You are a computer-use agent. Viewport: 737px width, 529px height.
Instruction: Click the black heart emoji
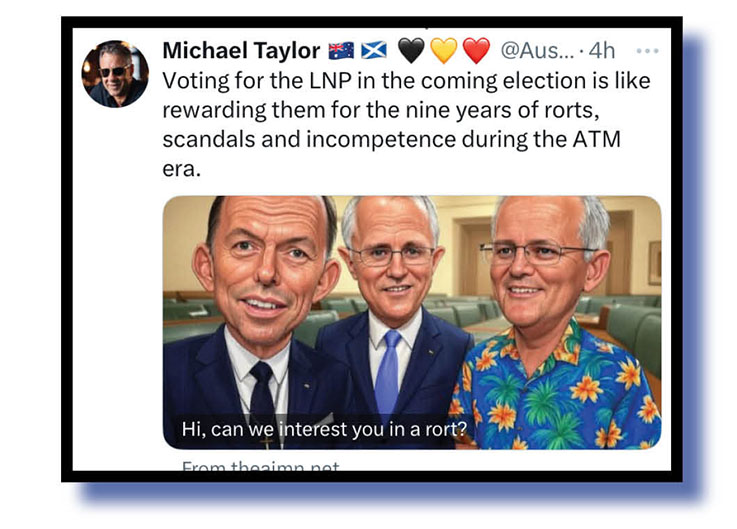click(x=411, y=50)
